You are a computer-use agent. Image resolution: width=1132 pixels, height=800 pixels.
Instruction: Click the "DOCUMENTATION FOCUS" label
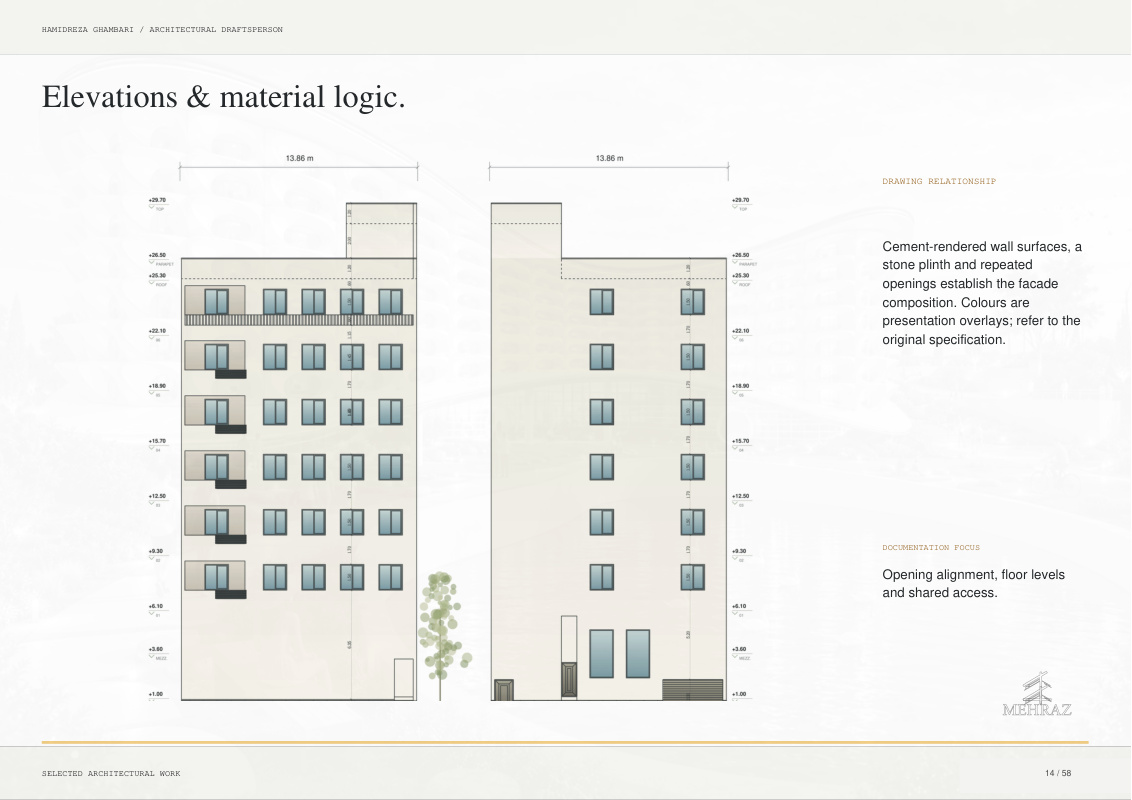click(x=931, y=547)
